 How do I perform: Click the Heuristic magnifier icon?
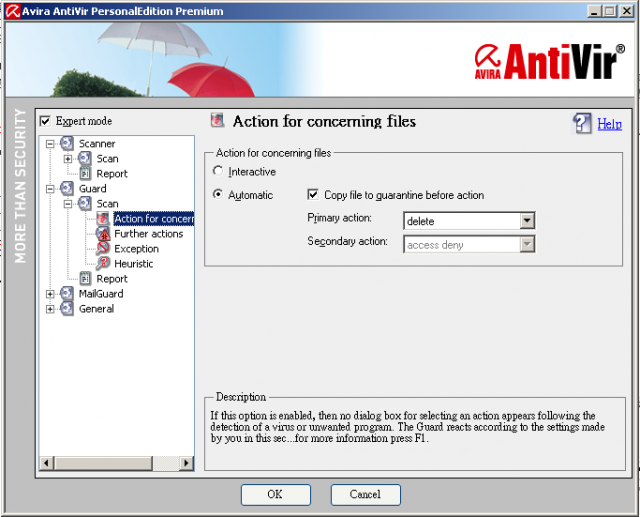pyautogui.click(x=103, y=263)
